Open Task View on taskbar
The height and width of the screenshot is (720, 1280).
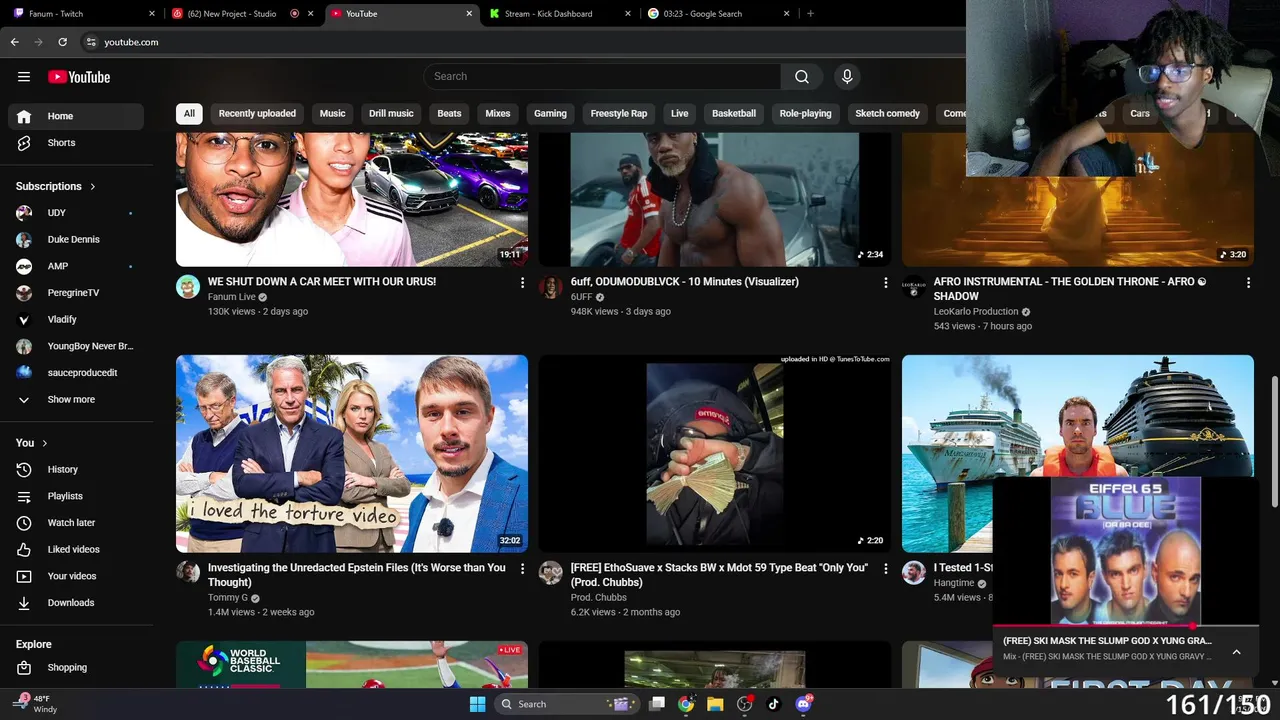(657, 704)
